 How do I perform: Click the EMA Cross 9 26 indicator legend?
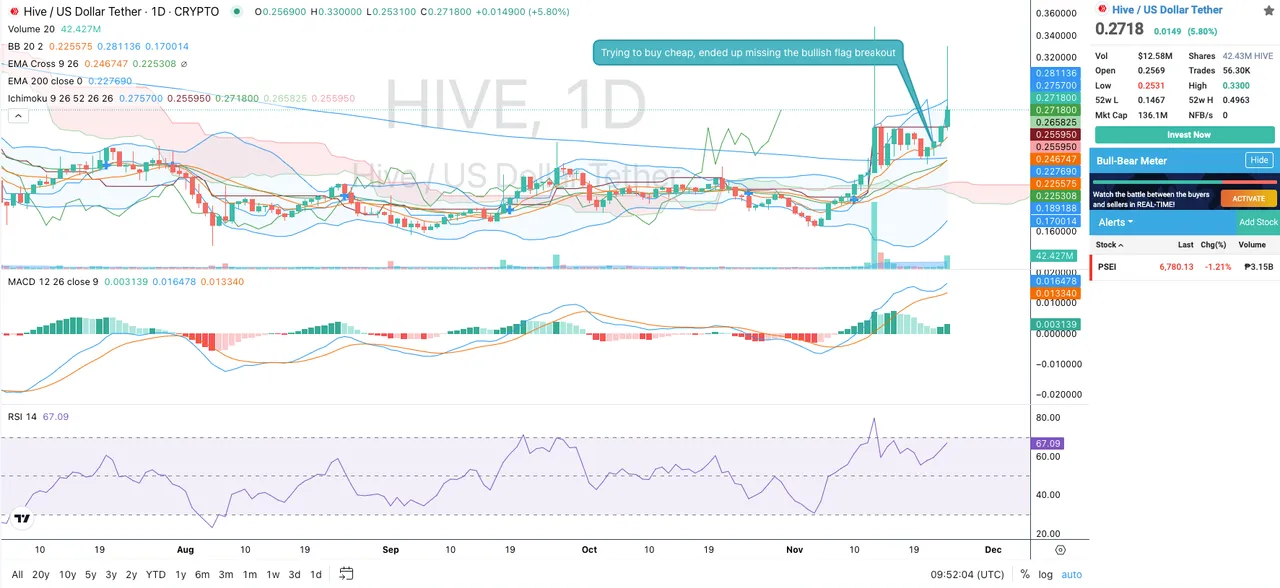point(43,63)
